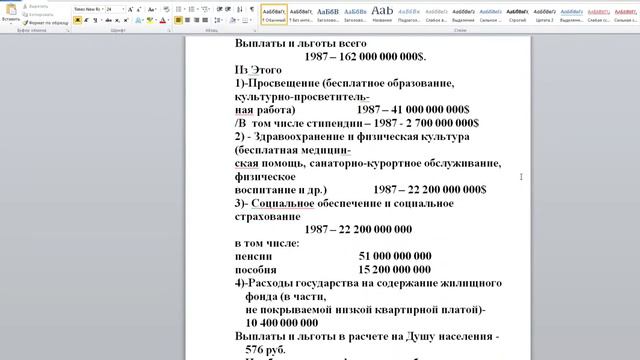The width and height of the screenshot is (640, 360).
Task: Open the highlight color dropdown arrow
Action: pos(156,20)
